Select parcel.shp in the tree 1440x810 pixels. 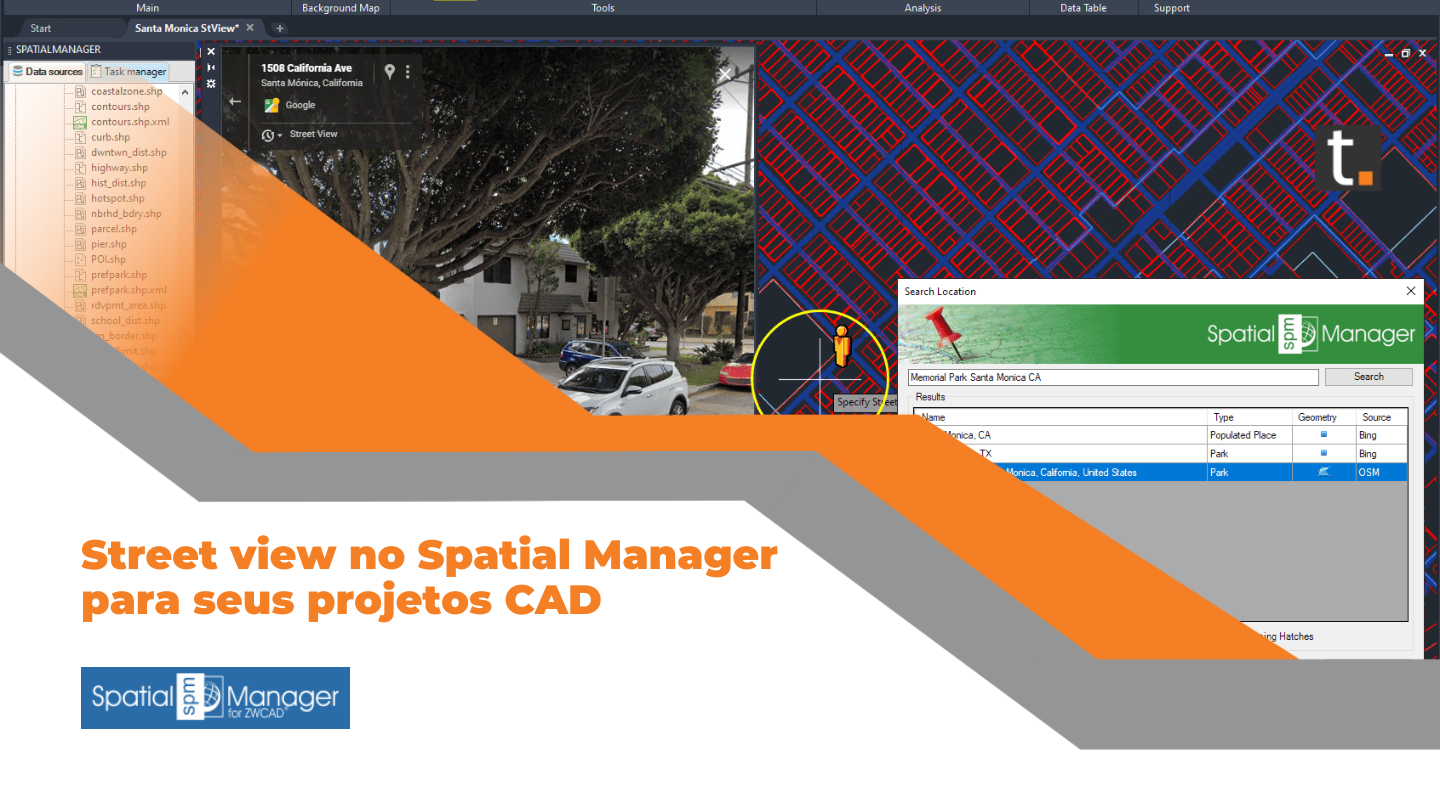(x=113, y=229)
